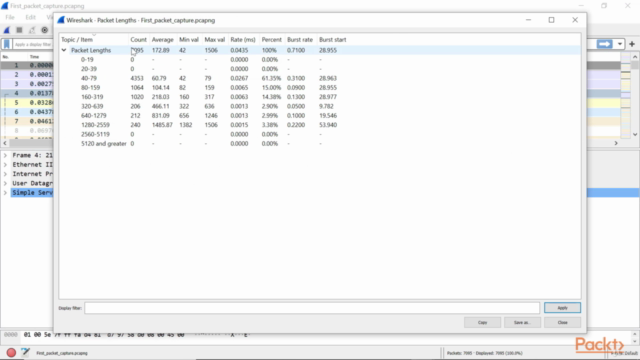Open the File menu in main Wireshark window
The image size is (640, 360).
[10, 17]
